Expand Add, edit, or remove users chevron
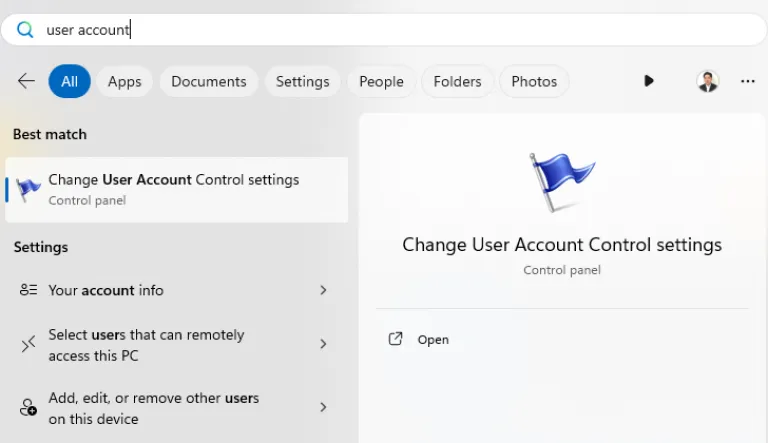The height and width of the screenshot is (443, 768). [x=323, y=408]
